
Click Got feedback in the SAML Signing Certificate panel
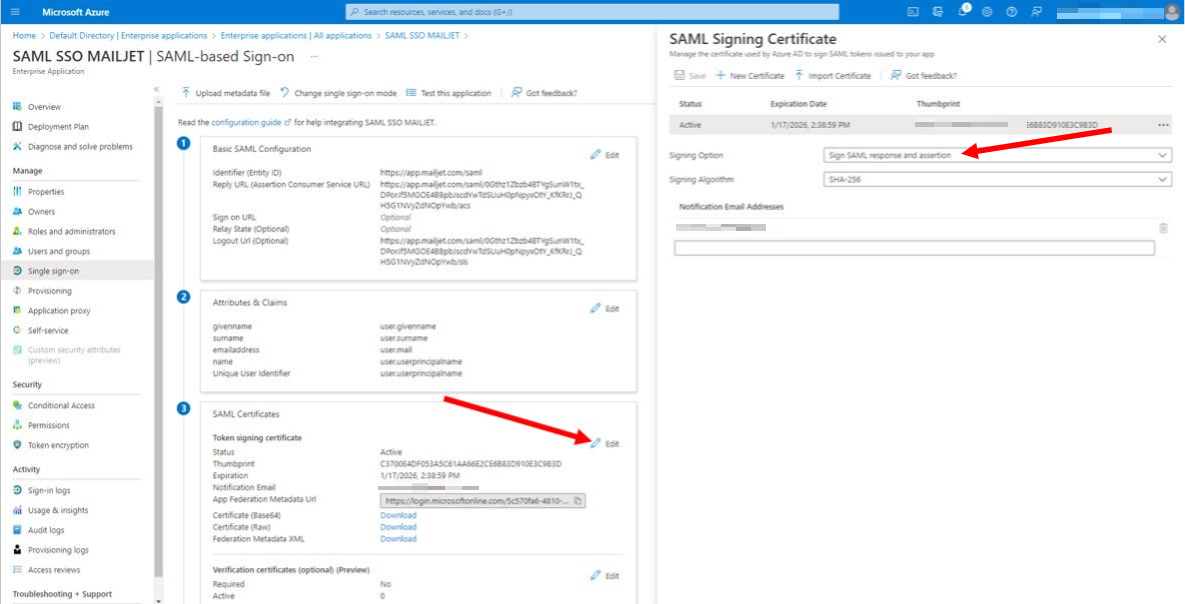click(924, 76)
